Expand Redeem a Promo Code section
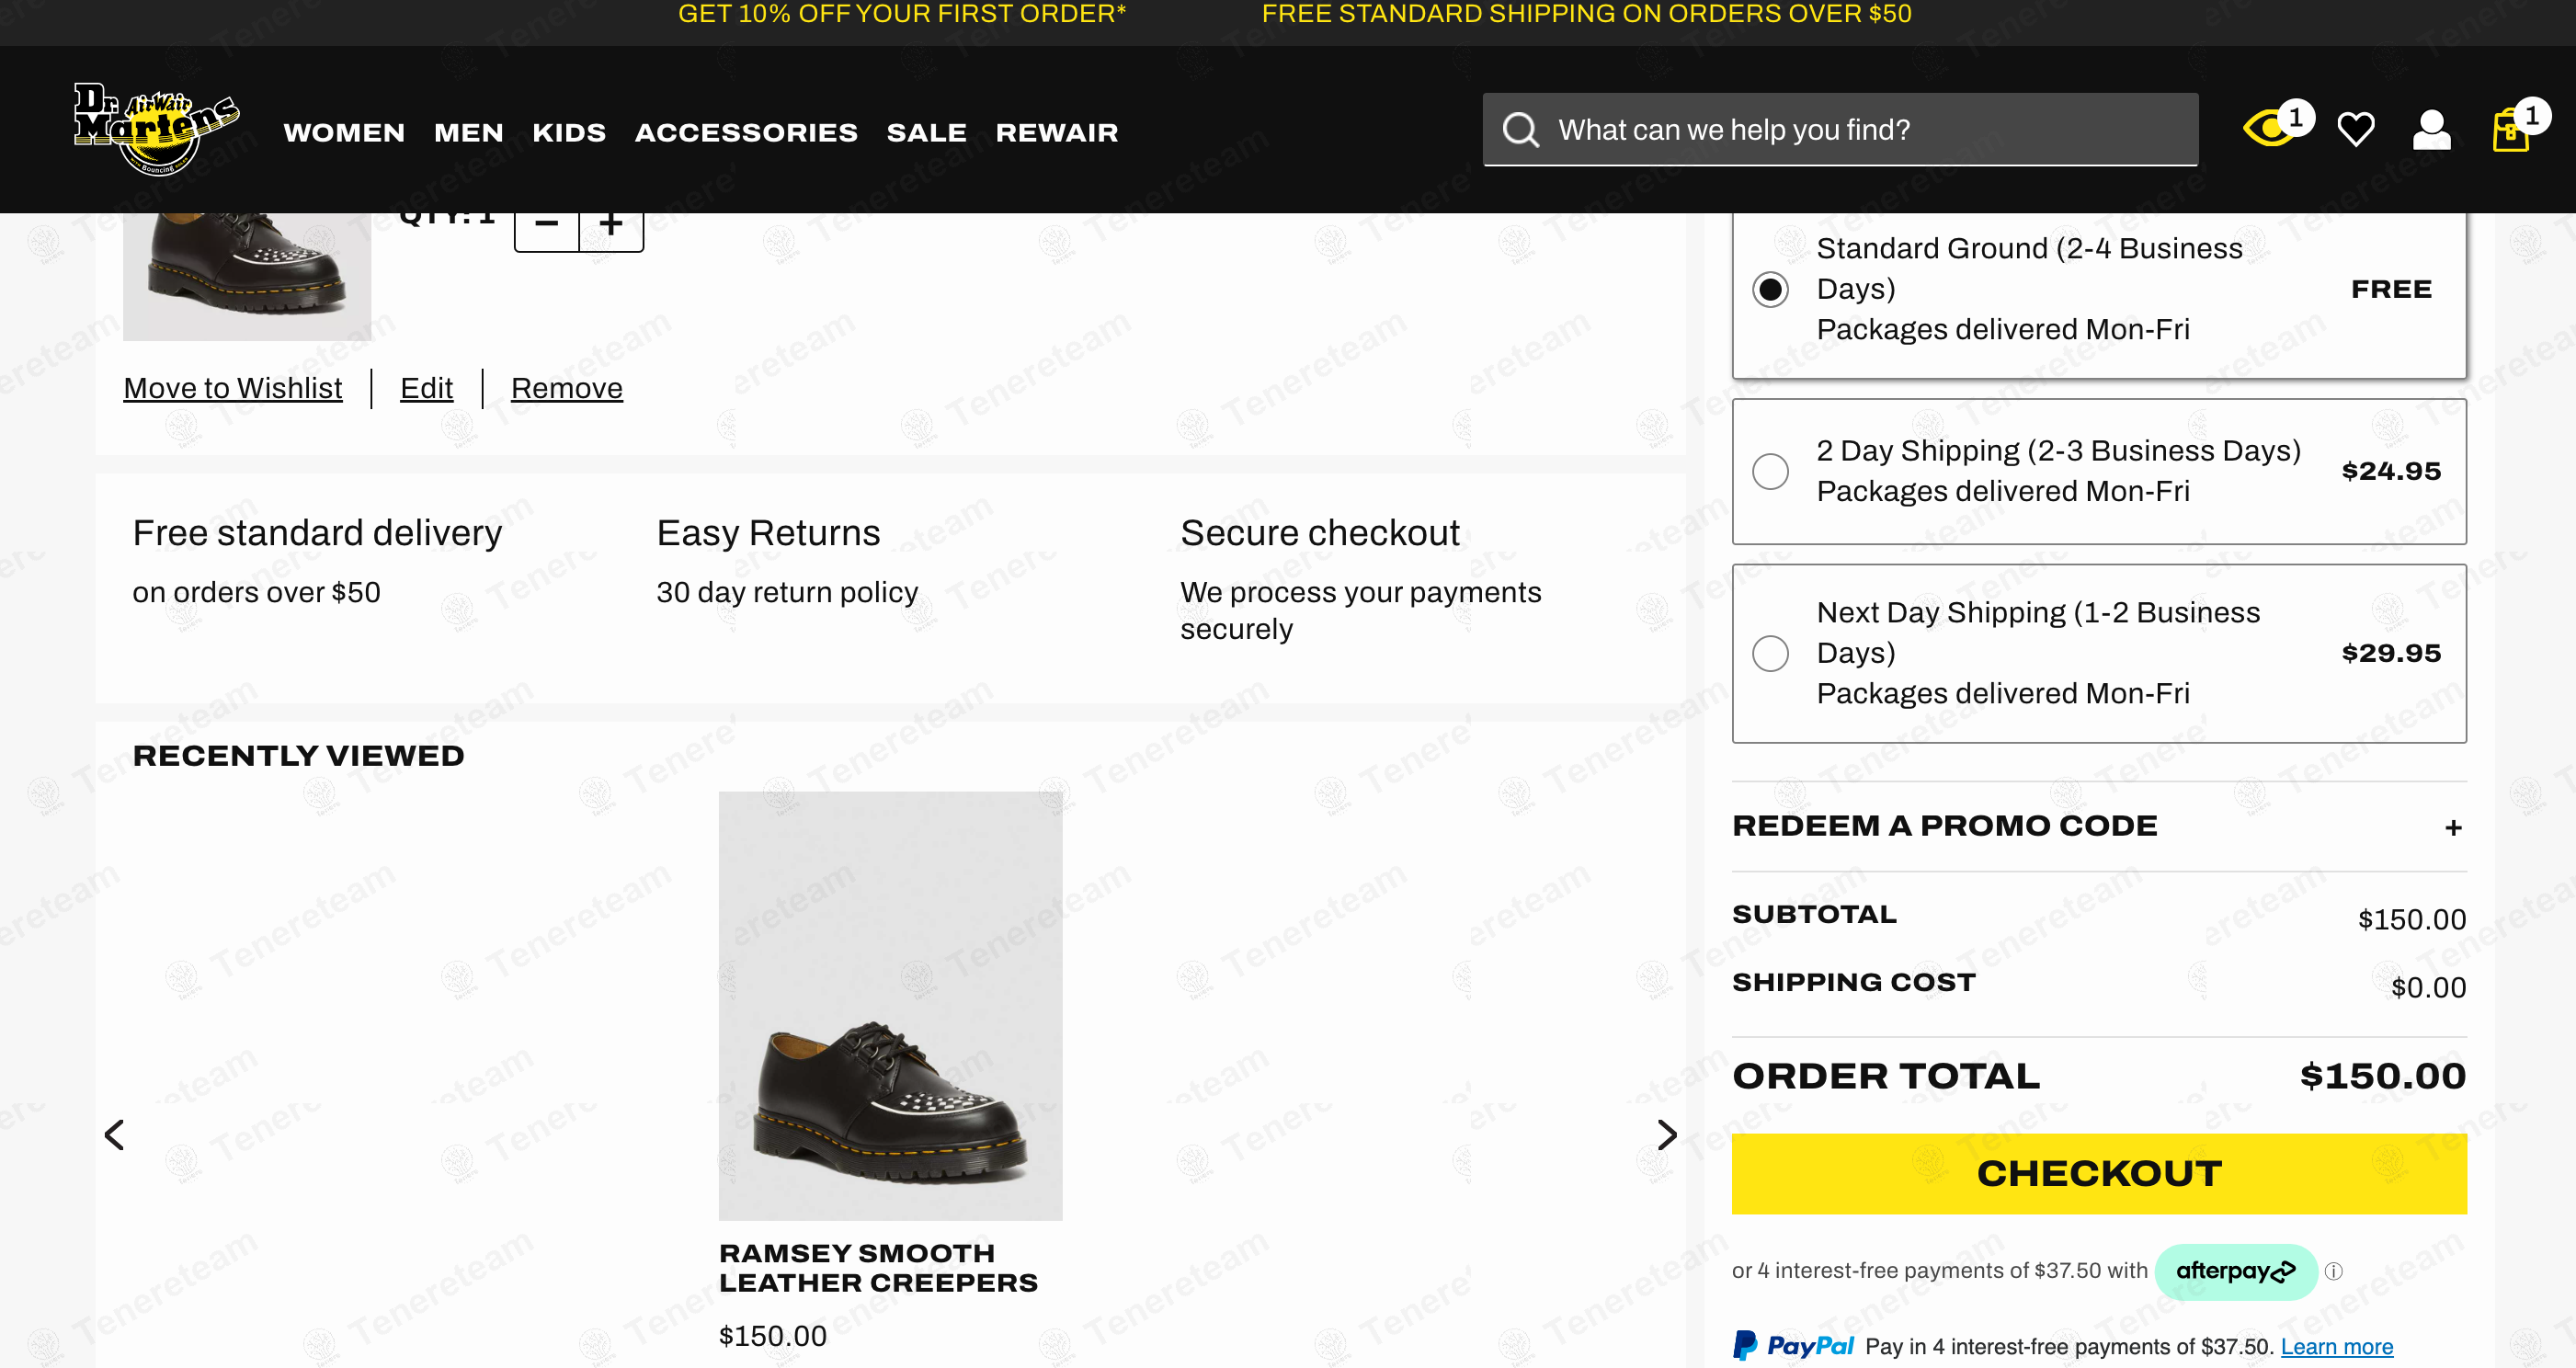Image resolution: width=2576 pixels, height=1368 pixels. [2452, 827]
